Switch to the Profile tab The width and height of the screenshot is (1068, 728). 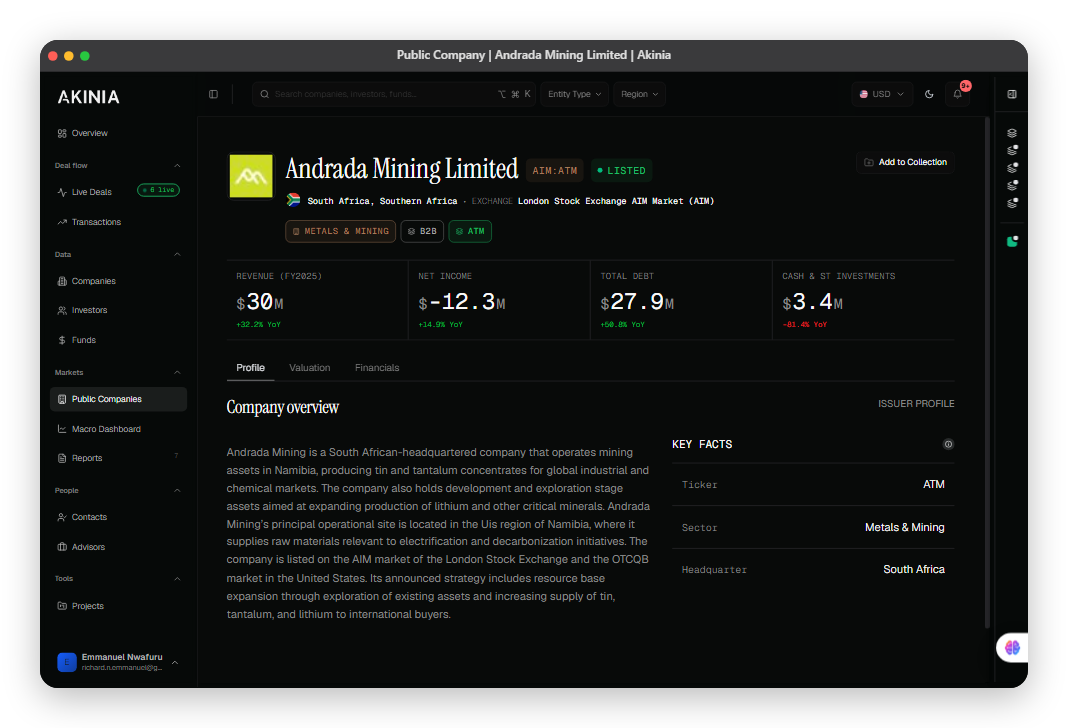pyautogui.click(x=250, y=368)
